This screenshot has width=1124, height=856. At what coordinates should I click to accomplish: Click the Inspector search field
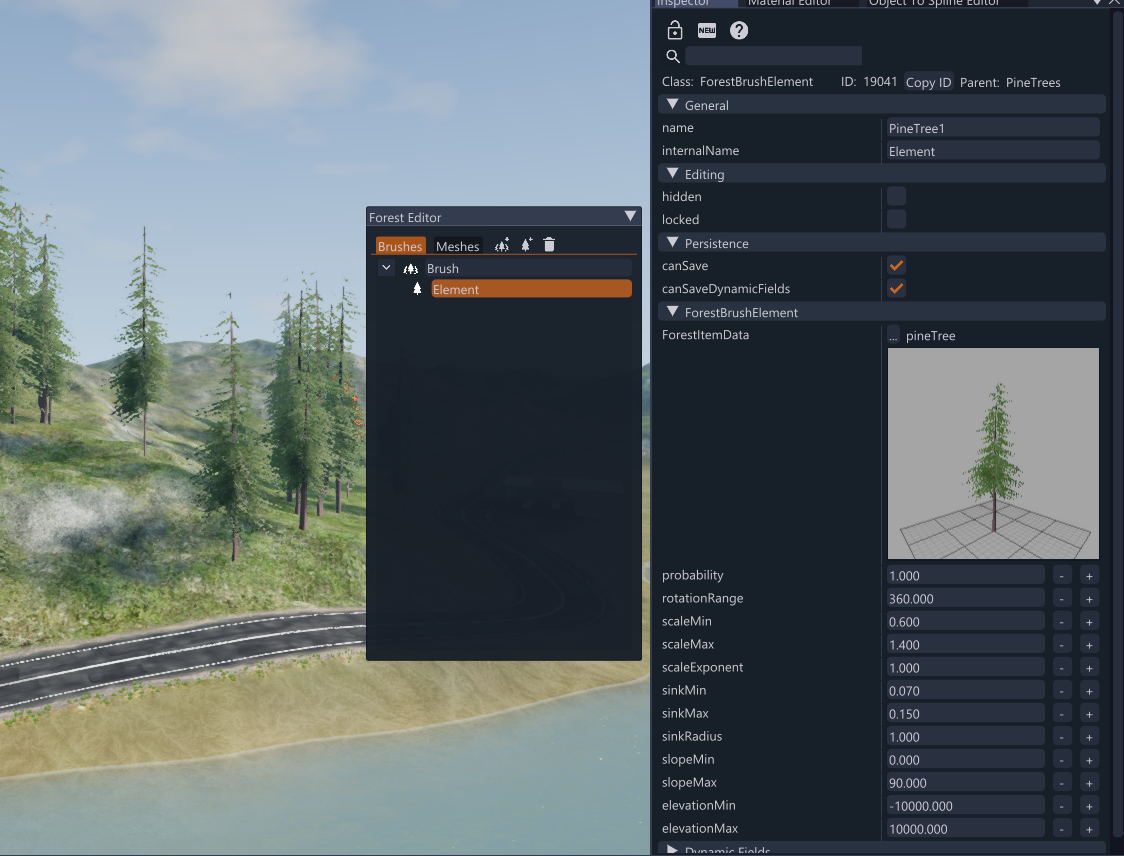(x=773, y=56)
